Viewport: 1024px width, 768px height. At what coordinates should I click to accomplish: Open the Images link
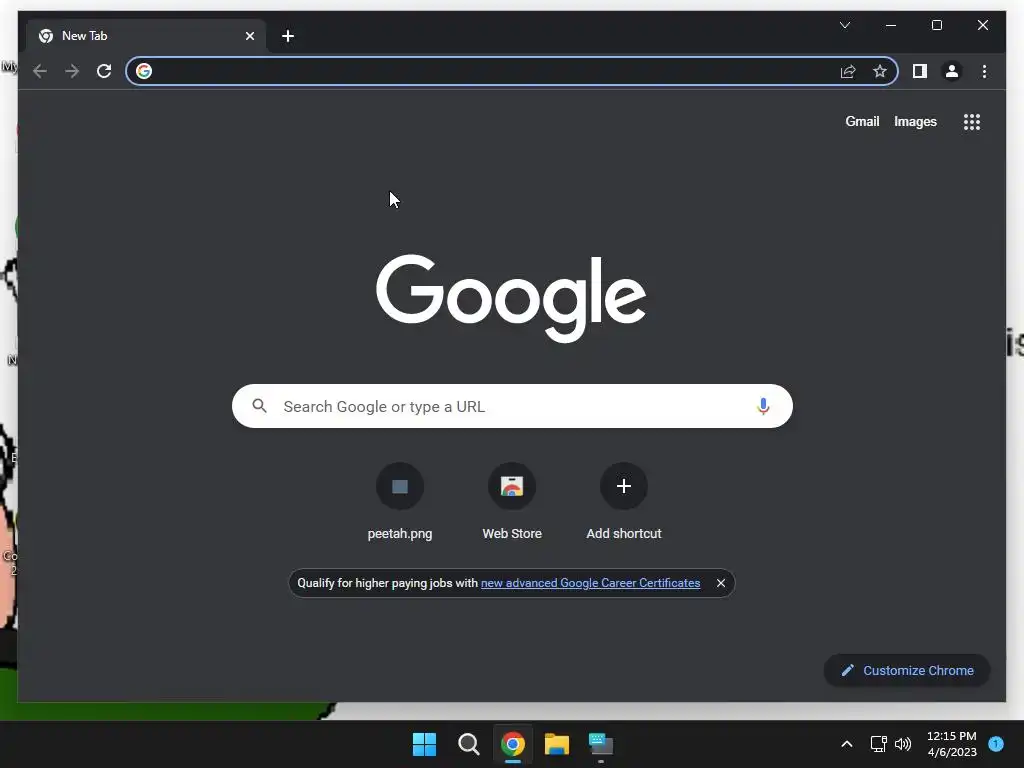pos(915,121)
